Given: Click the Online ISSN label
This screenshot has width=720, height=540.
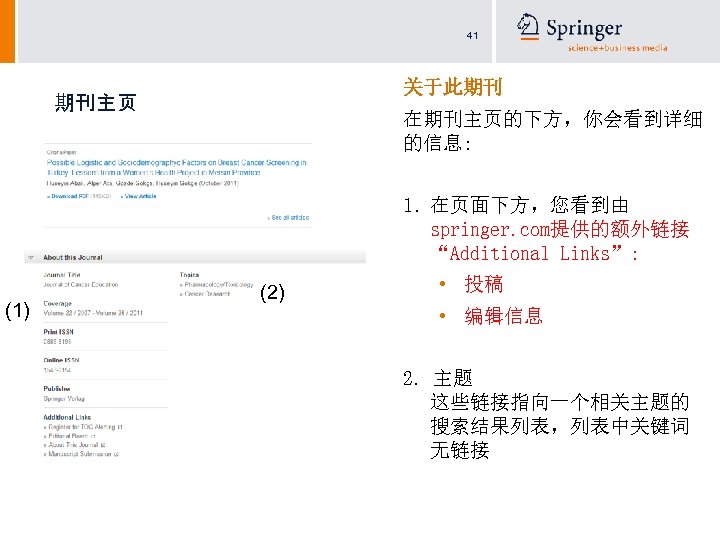Looking at the screenshot, I should 61,360.
